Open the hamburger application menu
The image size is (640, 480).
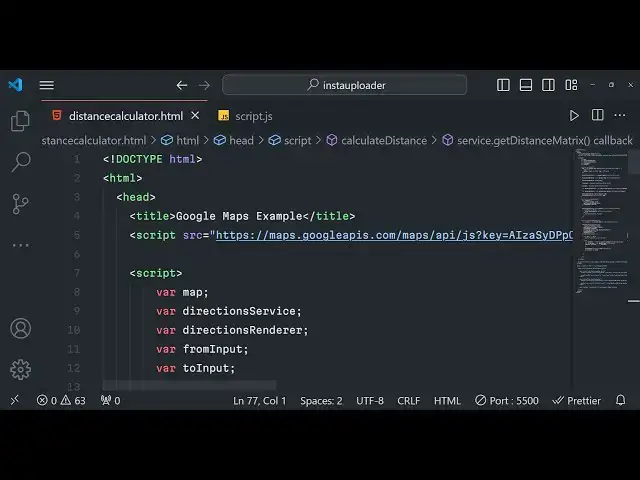47,85
